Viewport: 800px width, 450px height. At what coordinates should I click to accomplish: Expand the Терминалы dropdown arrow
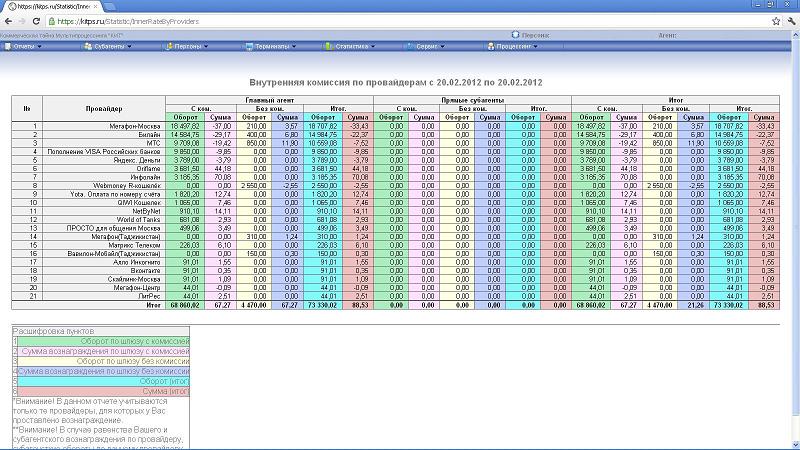294,46
